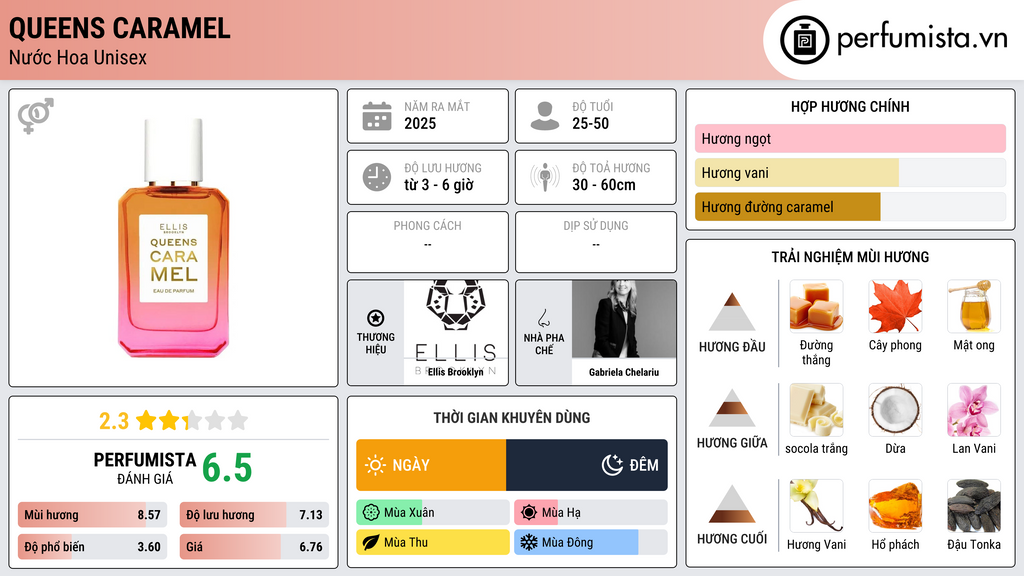Open the socola trắng note image
The image size is (1024, 576).
tap(816, 410)
